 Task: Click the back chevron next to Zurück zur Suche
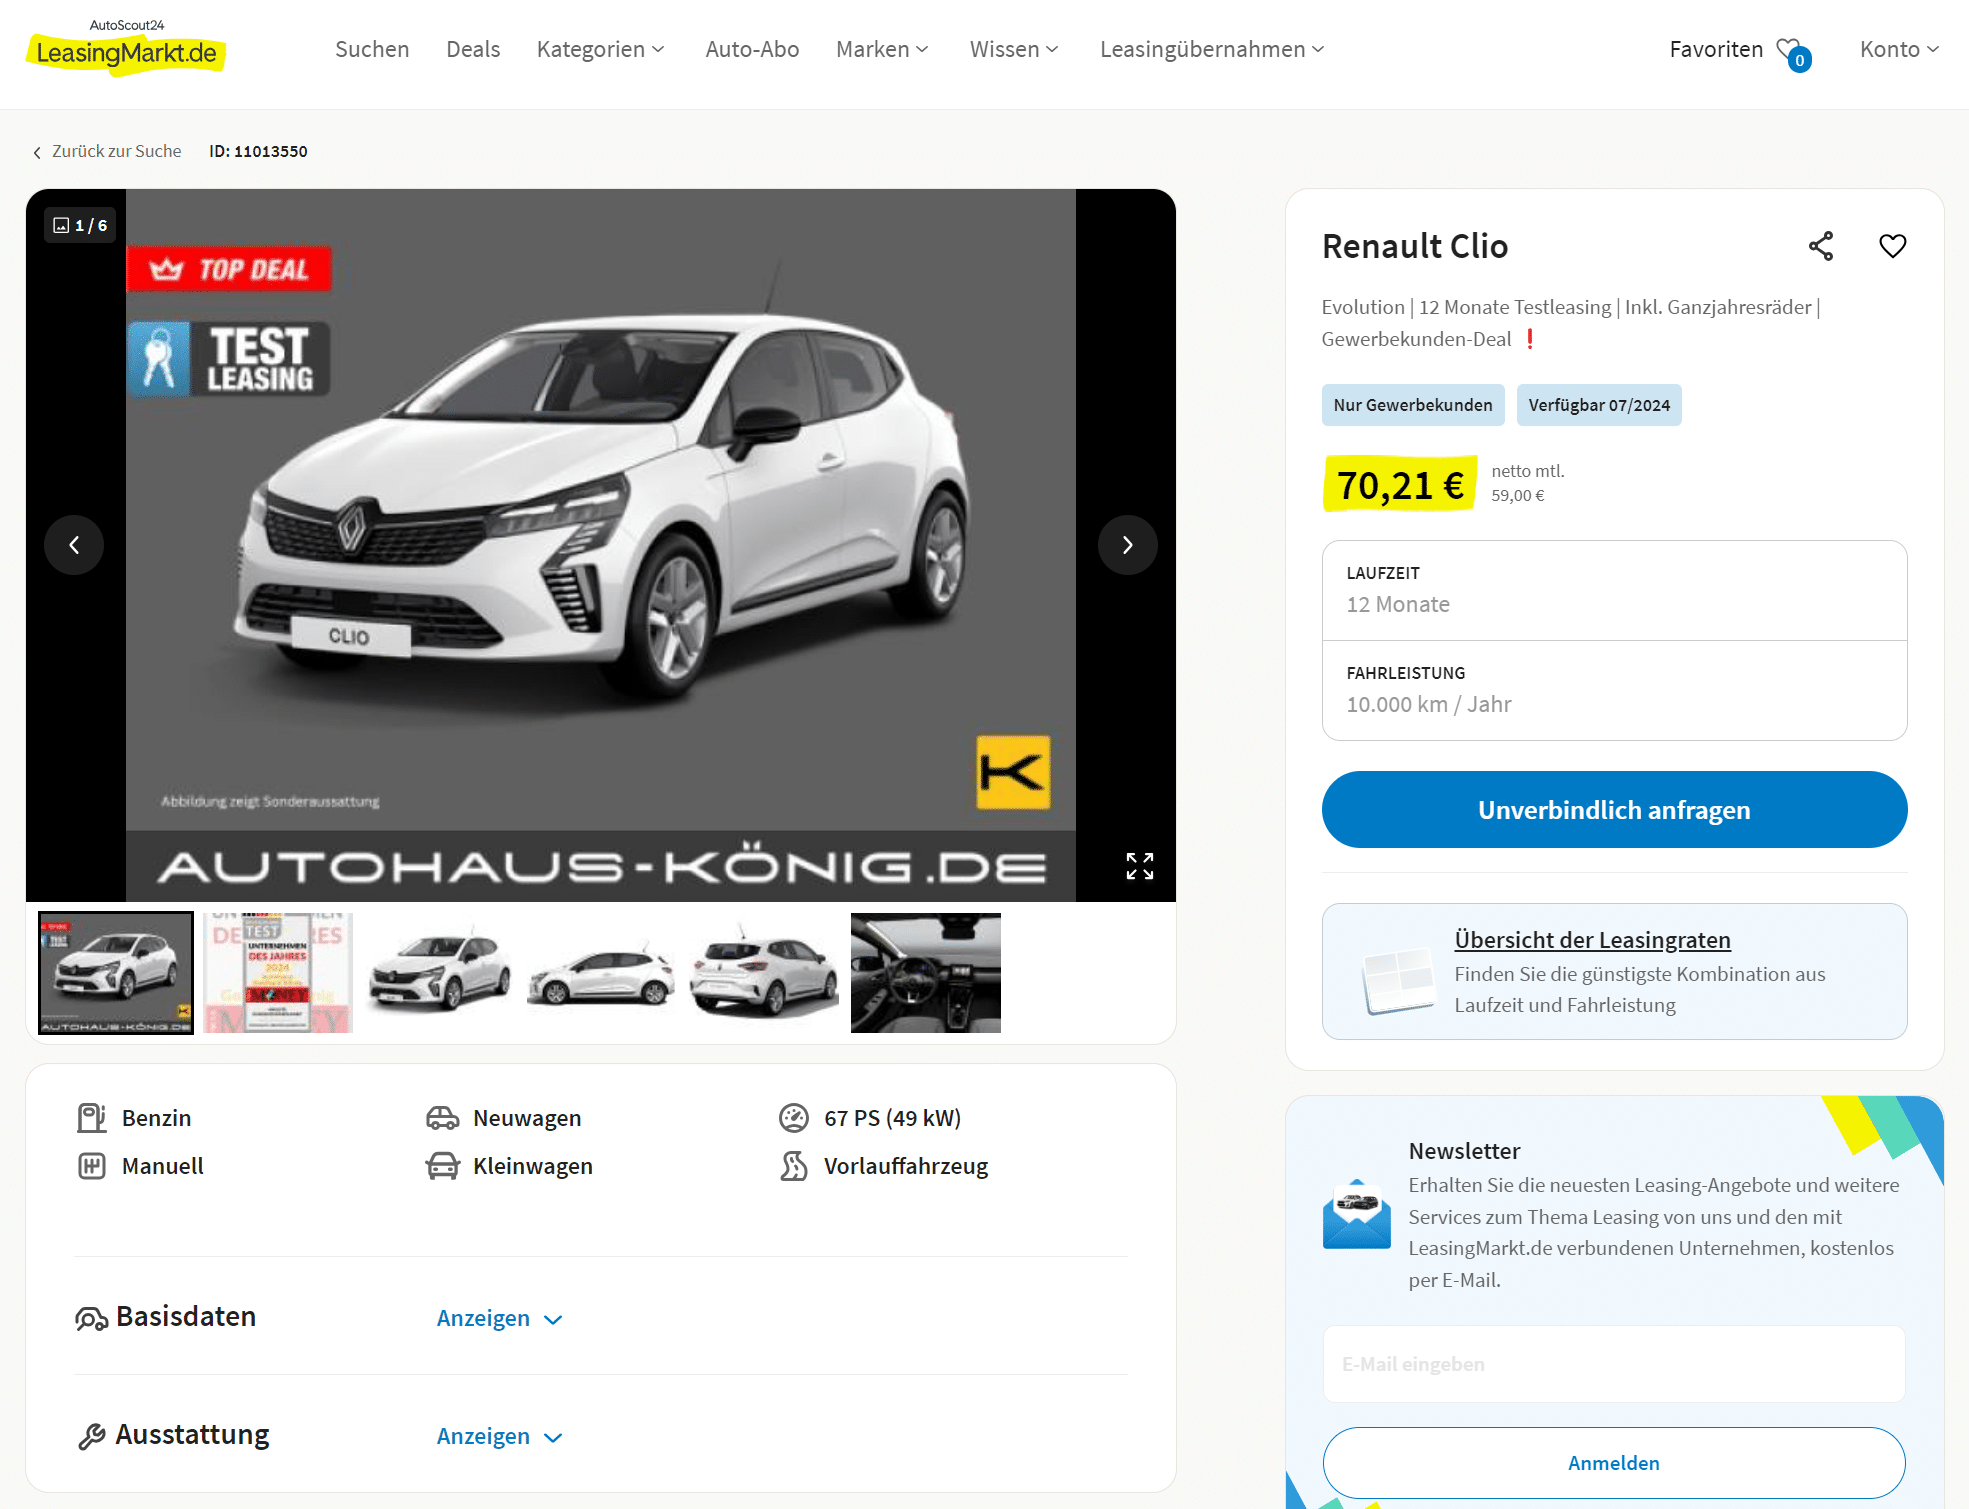[37, 152]
